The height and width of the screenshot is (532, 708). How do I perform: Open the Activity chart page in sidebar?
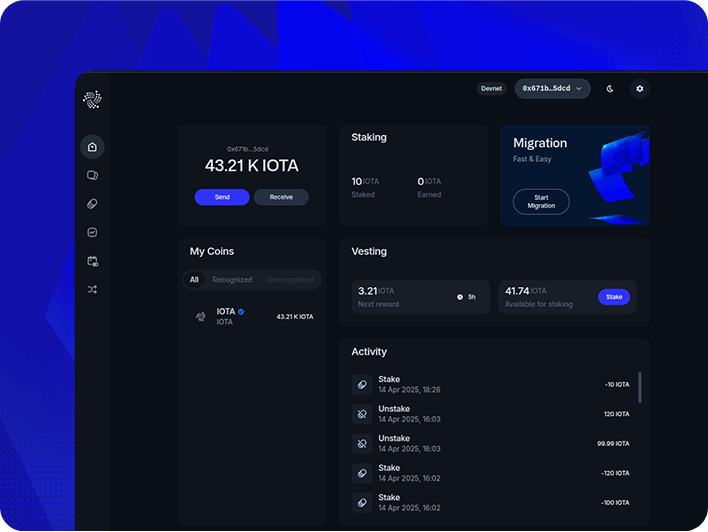point(92,232)
